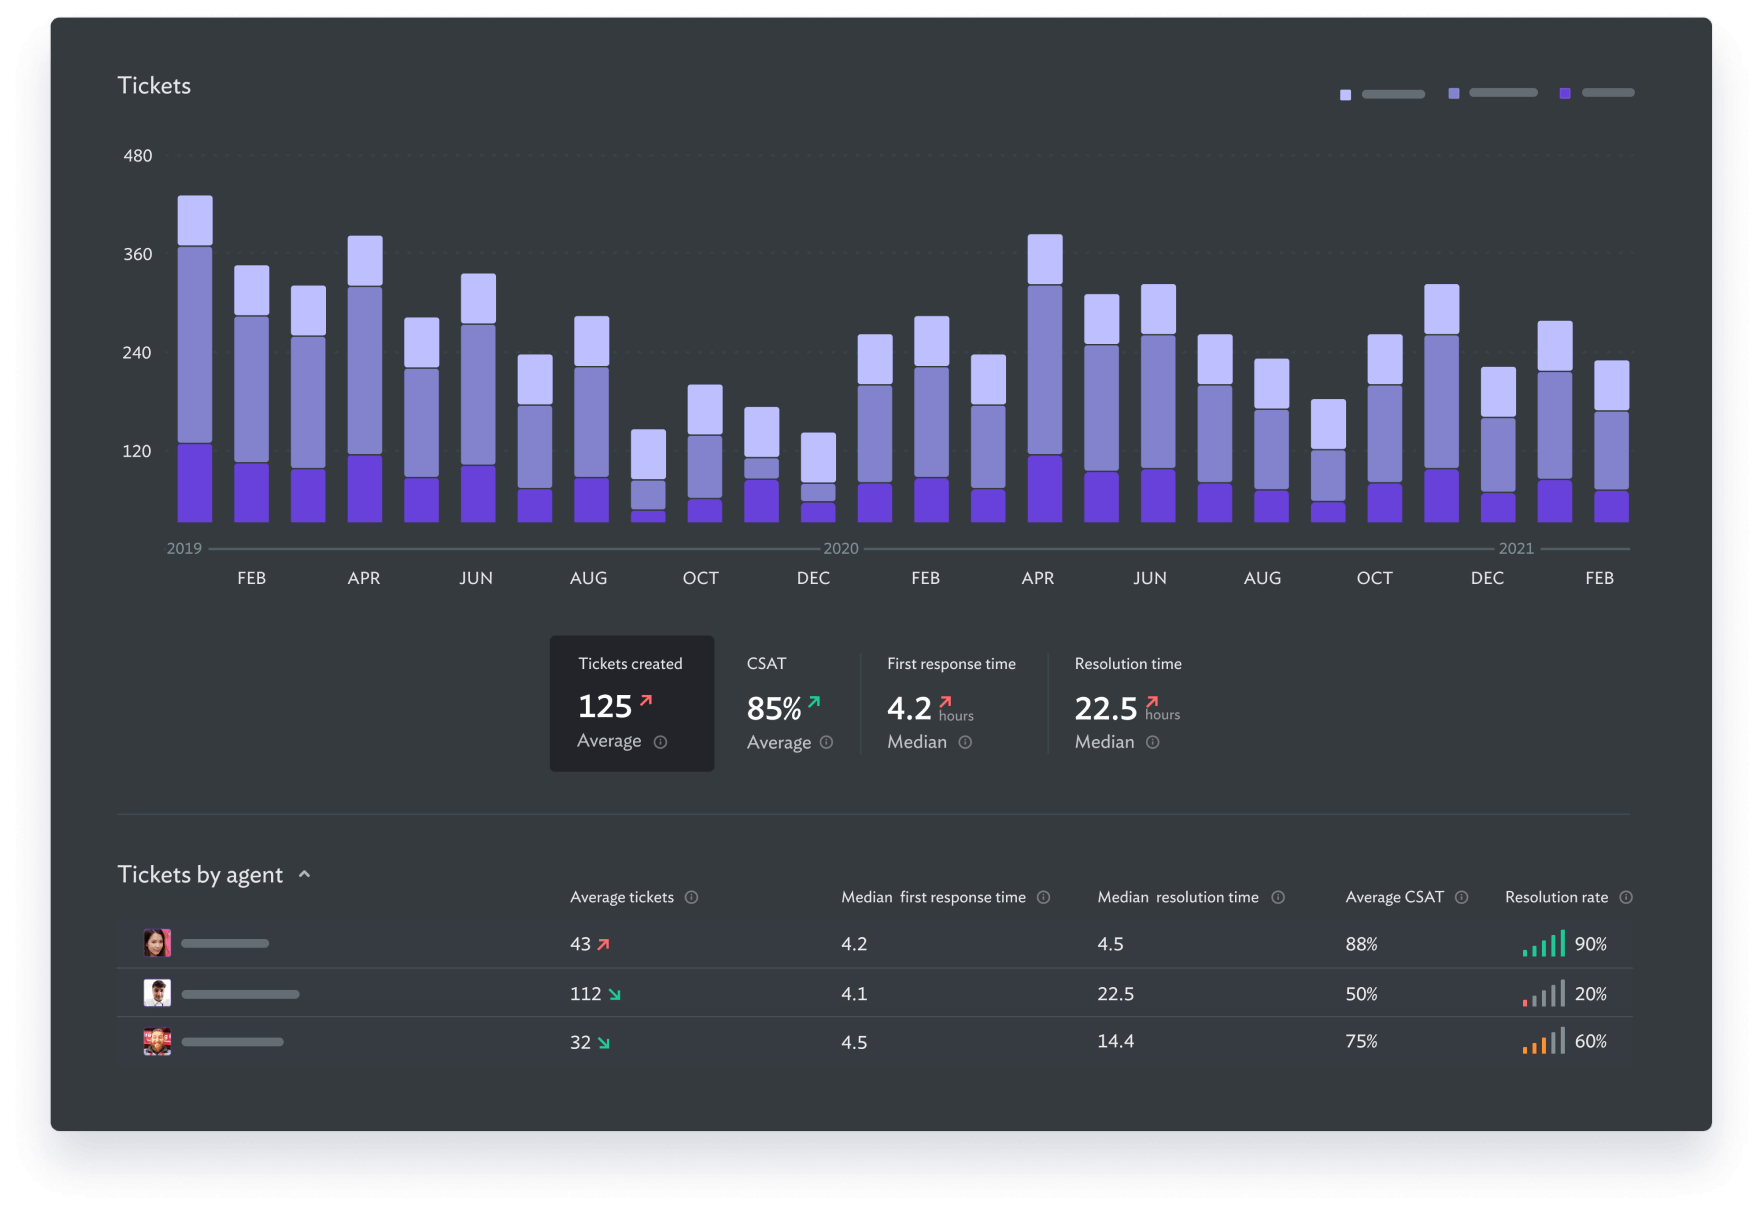The width and height of the screenshot is (1761, 1212).
Task: Select the First response time metric
Action: coord(950,703)
